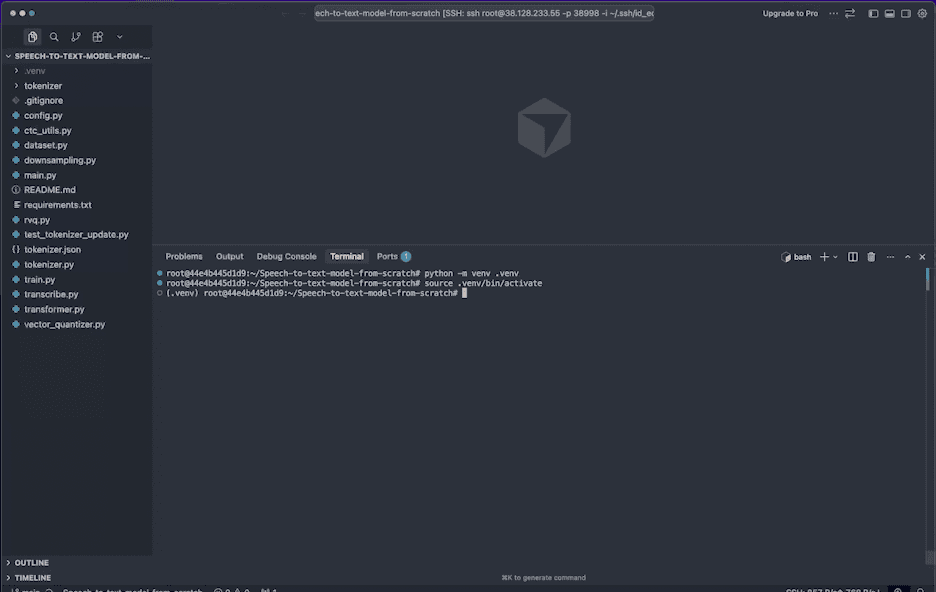Viewport: 936px width, 592px height.
Task: Switch to the Problems tab
Action: [x=183, y=256]
